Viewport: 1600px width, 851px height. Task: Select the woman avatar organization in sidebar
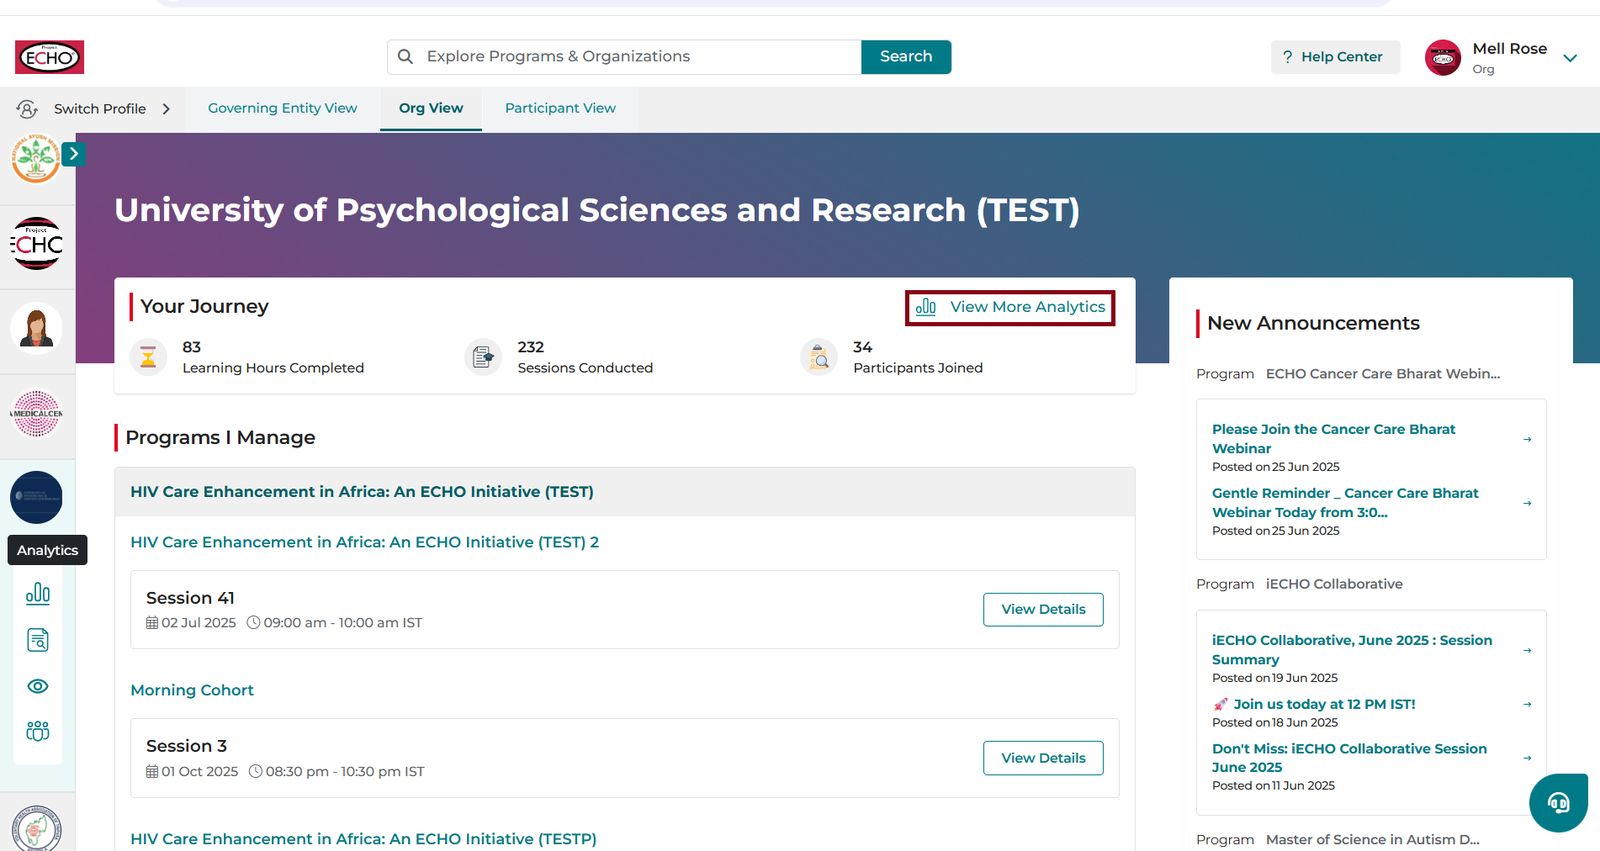tap(37, 328)
